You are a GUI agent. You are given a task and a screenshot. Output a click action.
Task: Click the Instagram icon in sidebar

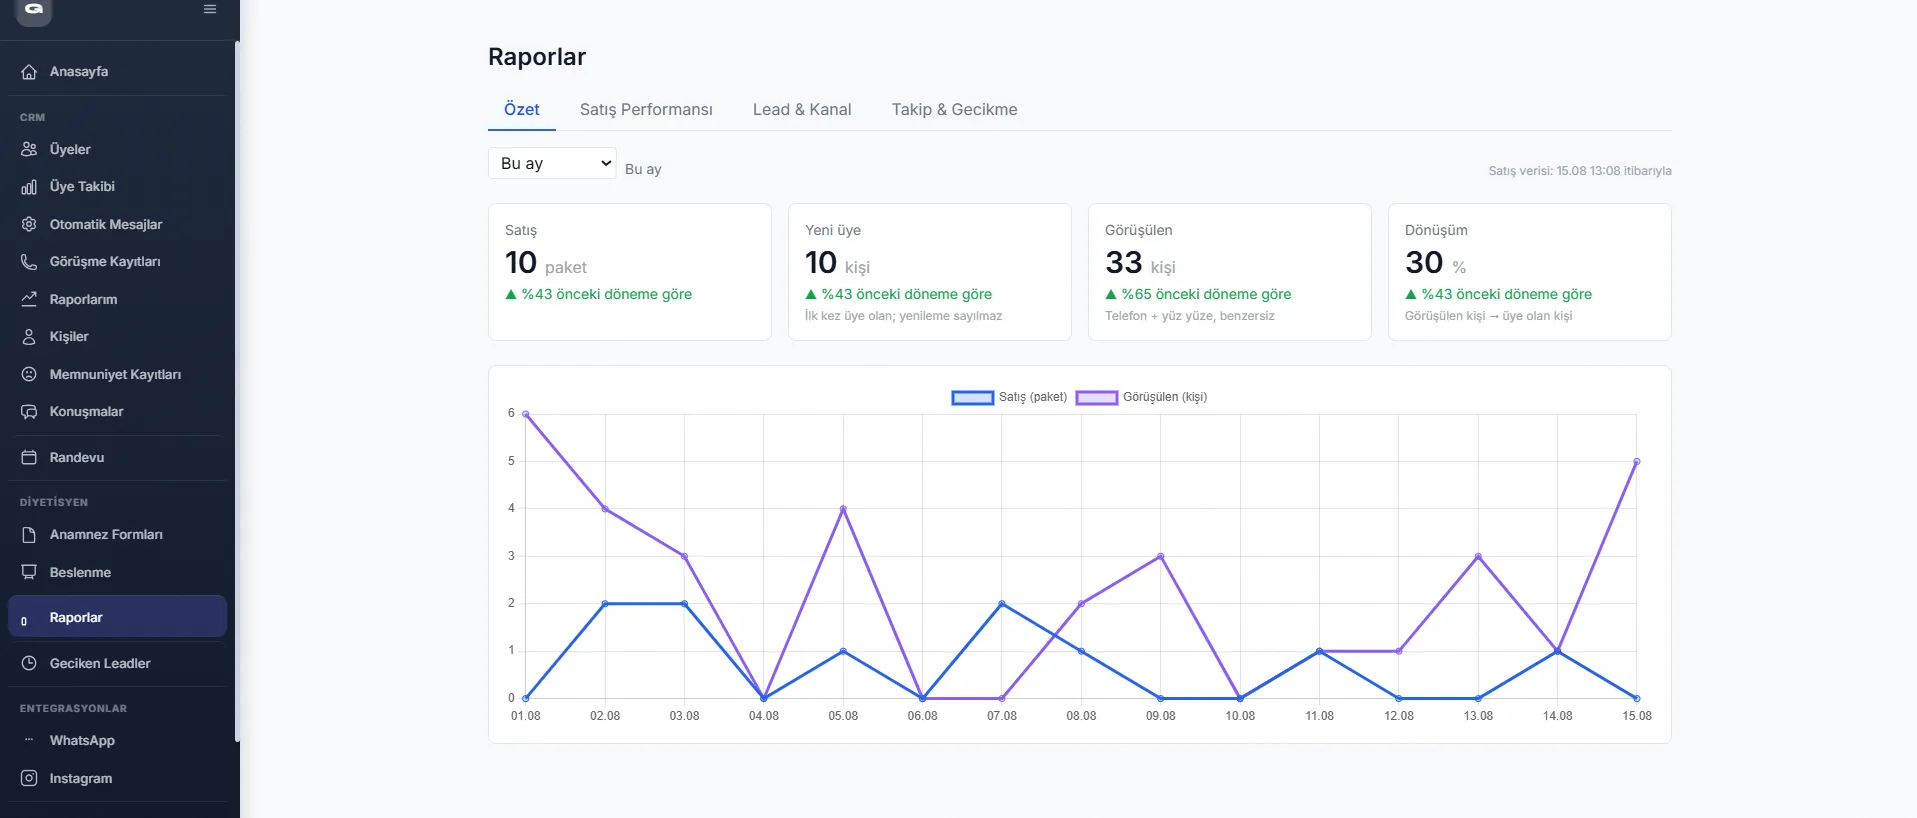pos(29,778)
